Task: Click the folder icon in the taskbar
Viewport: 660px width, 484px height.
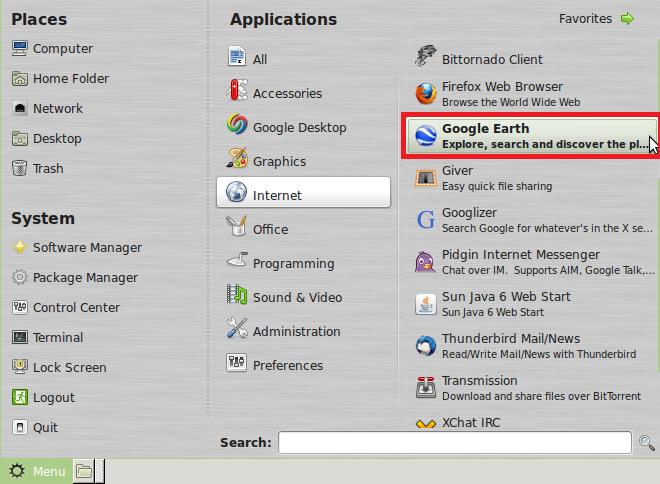Action: (84, 471)
